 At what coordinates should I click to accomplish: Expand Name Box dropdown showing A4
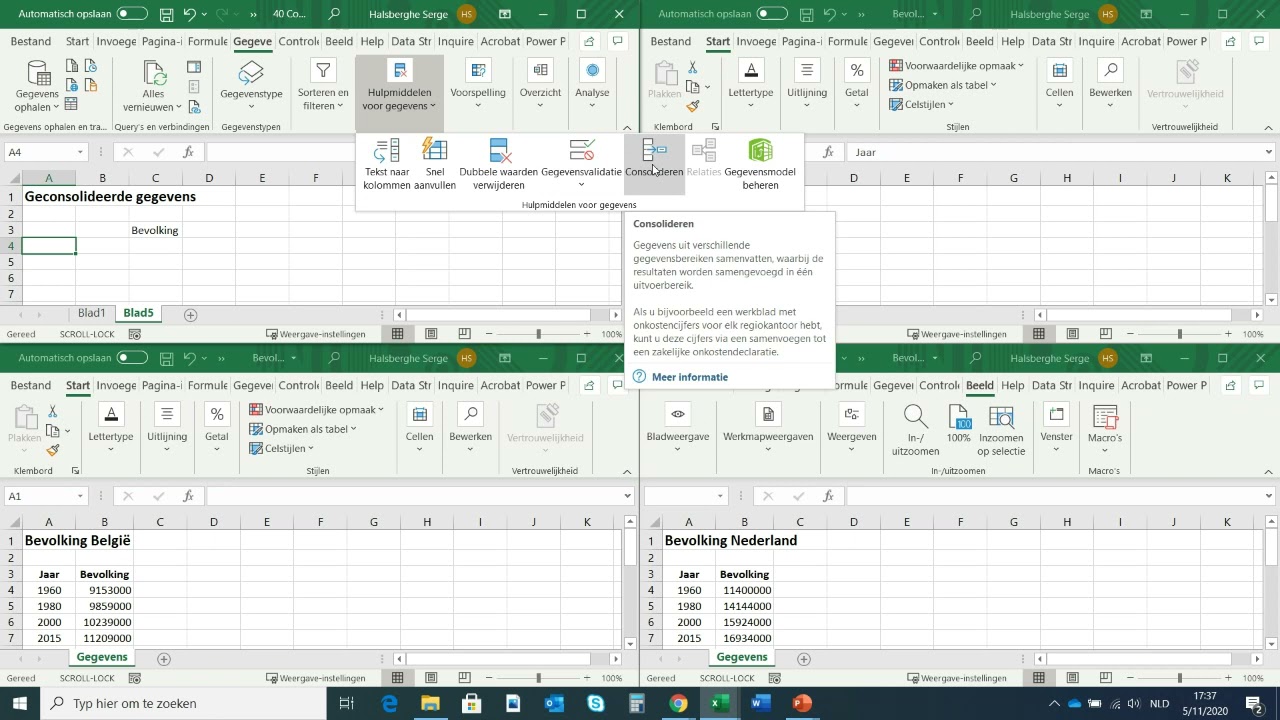click(80, 152)
